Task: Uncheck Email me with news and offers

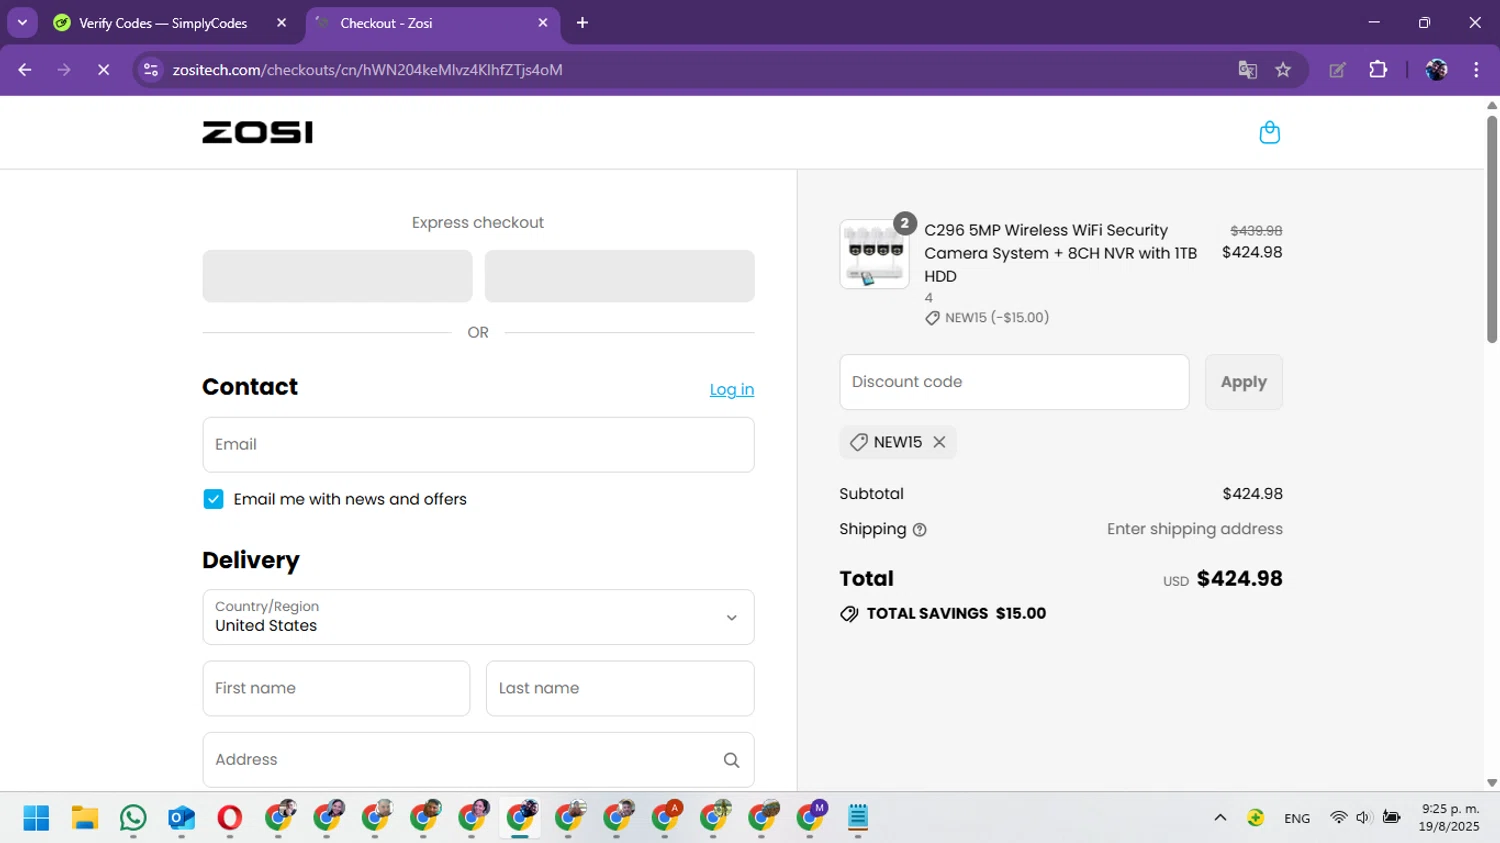Action: click(213, 499)
